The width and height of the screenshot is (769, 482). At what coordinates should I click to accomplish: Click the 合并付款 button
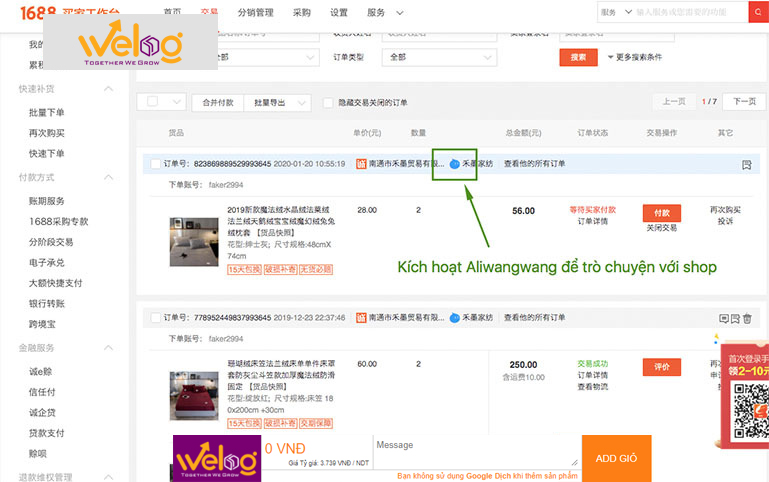(218, 102)
